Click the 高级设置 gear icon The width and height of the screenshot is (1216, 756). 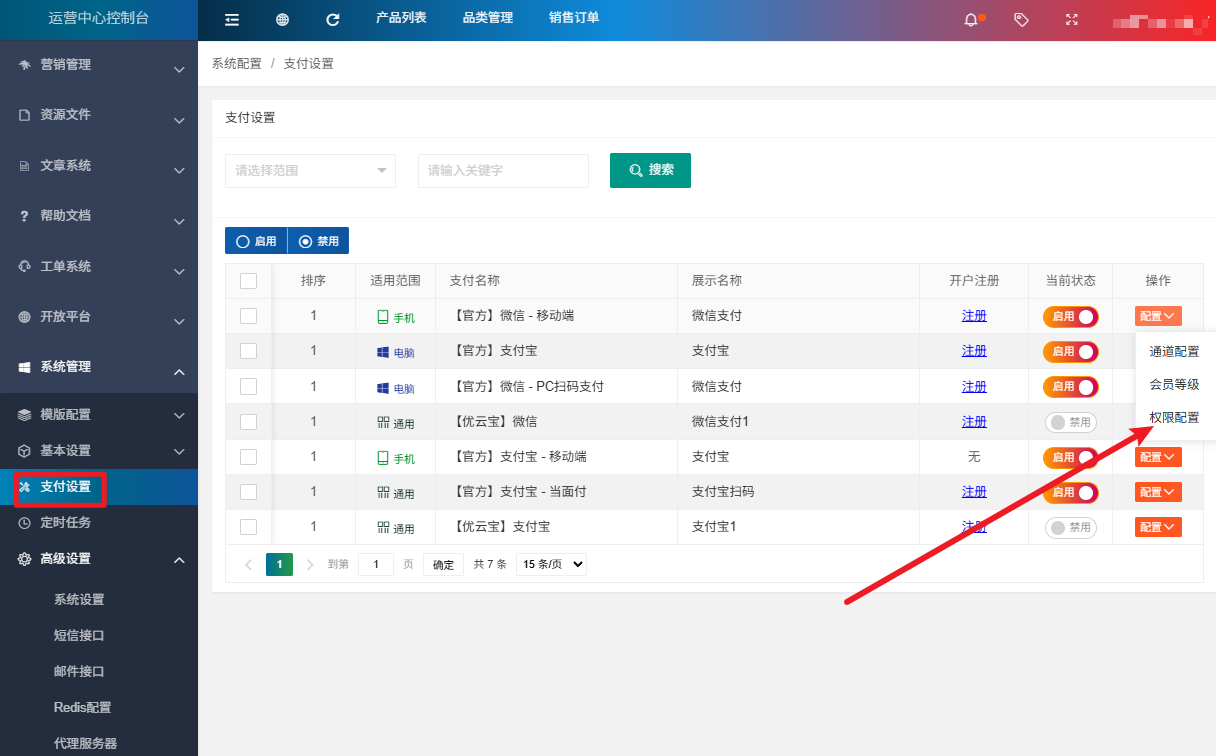tap(24, 559)
